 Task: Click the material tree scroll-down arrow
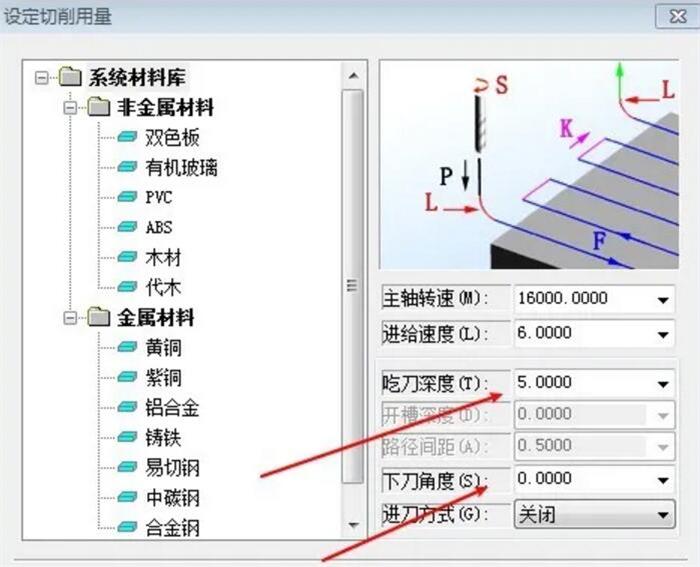(x=353, y=525)
